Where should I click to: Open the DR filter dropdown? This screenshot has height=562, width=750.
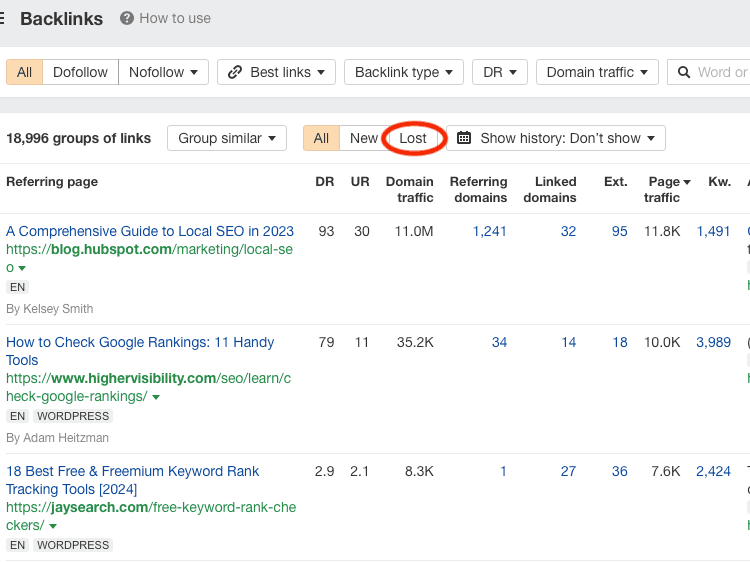499,72
